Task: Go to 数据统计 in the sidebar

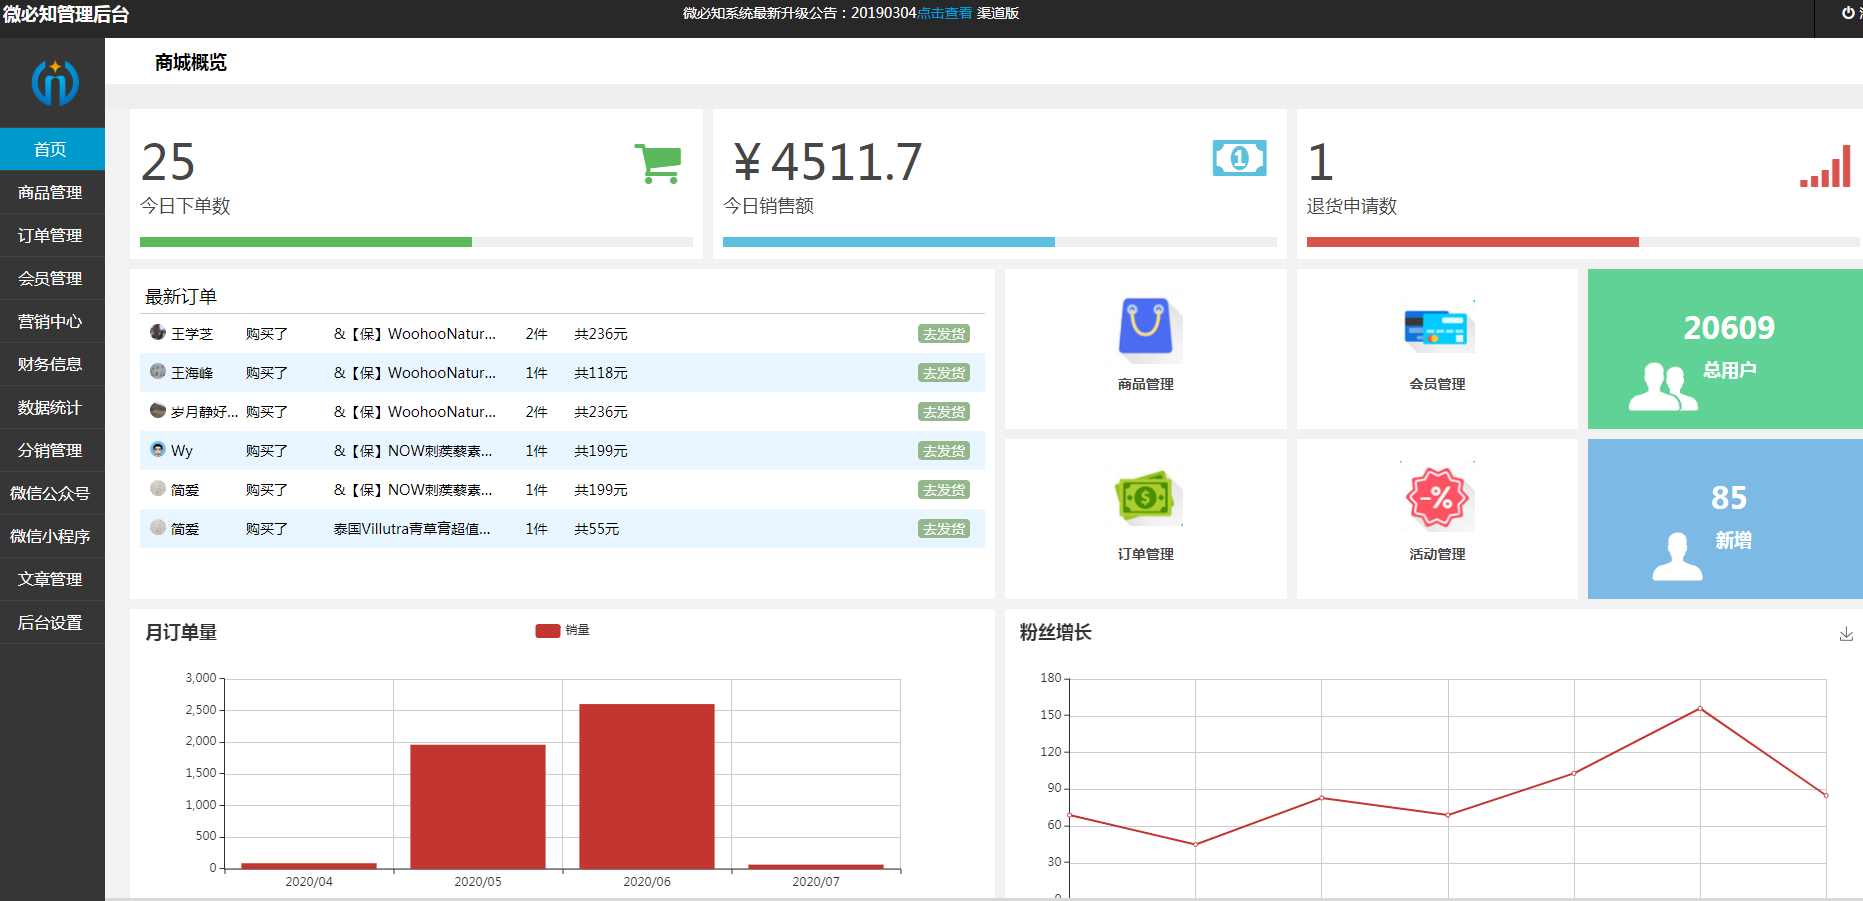Action: (x=50, y=407)
